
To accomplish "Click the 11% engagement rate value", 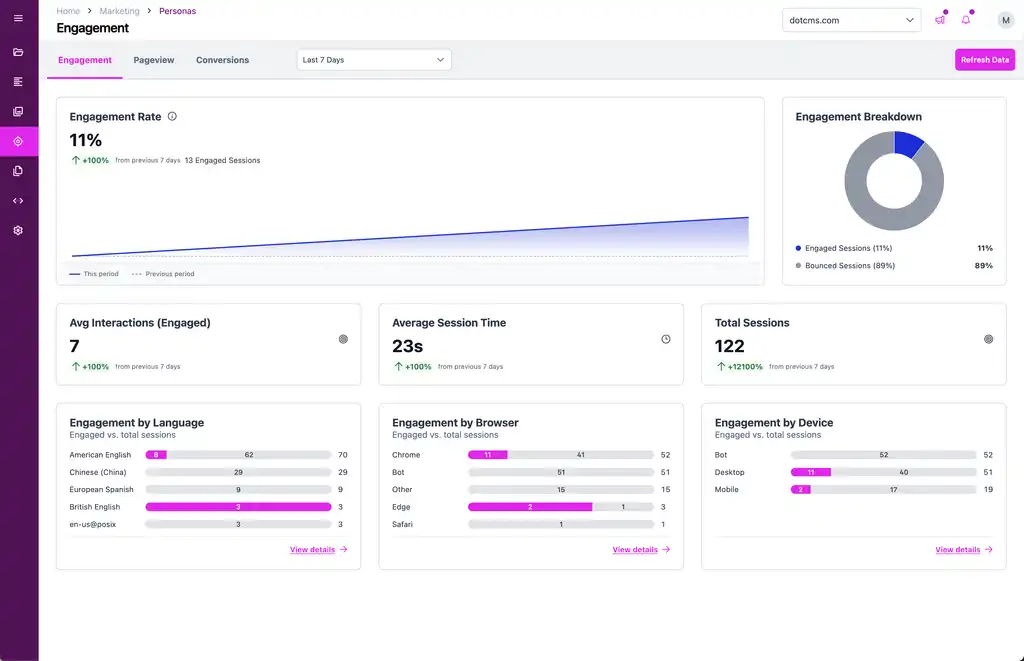I will pyautogui.click(x=86, y=140).
